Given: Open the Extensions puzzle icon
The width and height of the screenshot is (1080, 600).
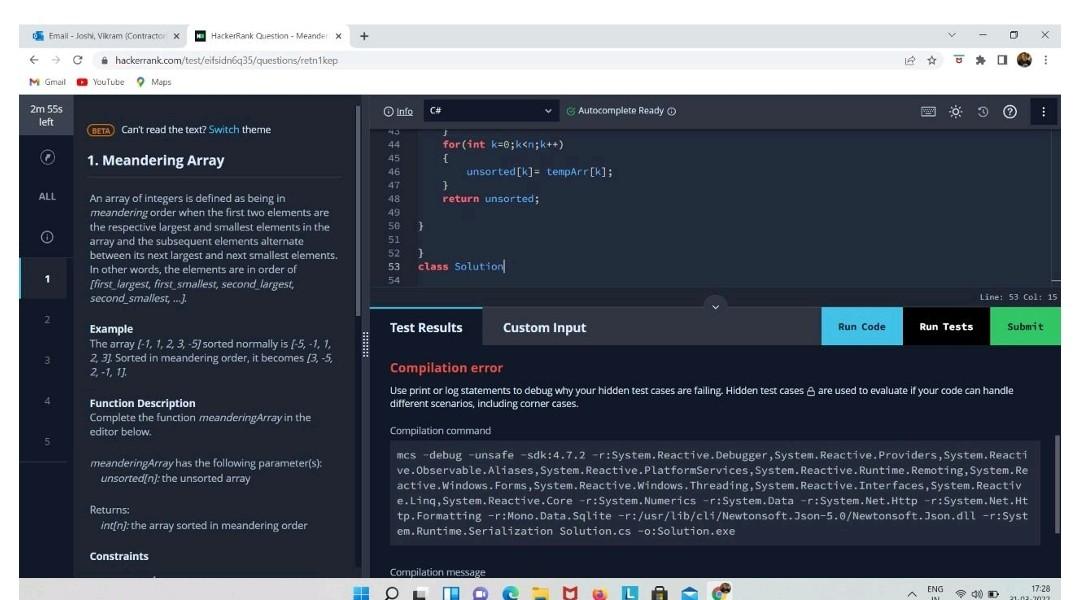Looking at the screenshot, I should pyautogui.click(x=980, y=60).
